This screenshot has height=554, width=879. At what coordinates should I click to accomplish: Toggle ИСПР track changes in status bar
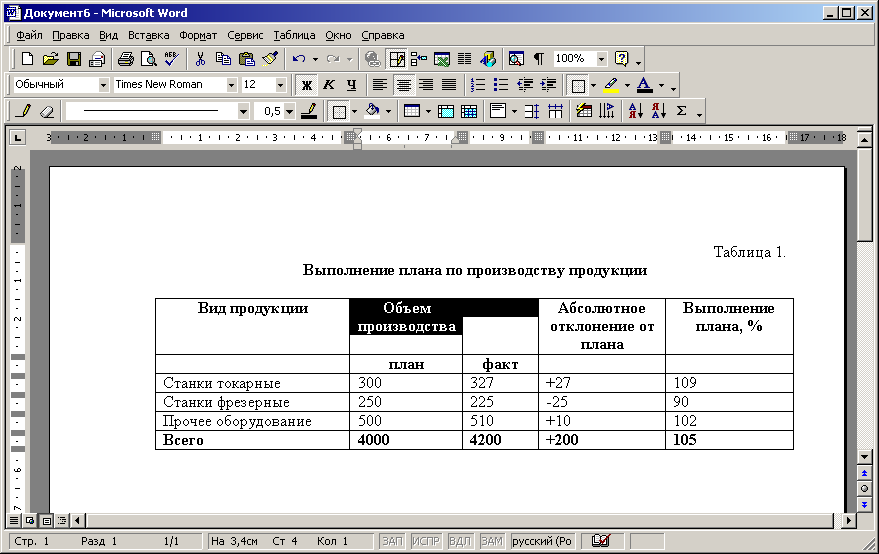425,541
